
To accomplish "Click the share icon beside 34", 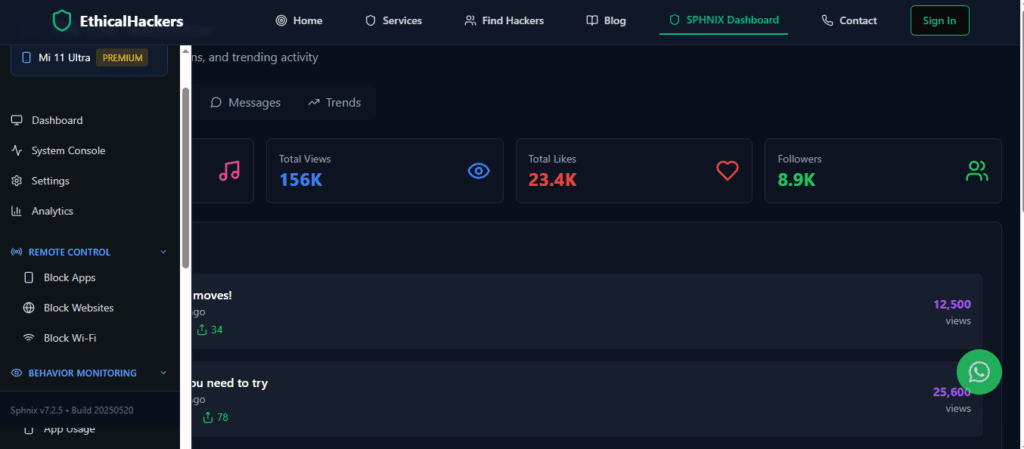I will click(202, 330).
